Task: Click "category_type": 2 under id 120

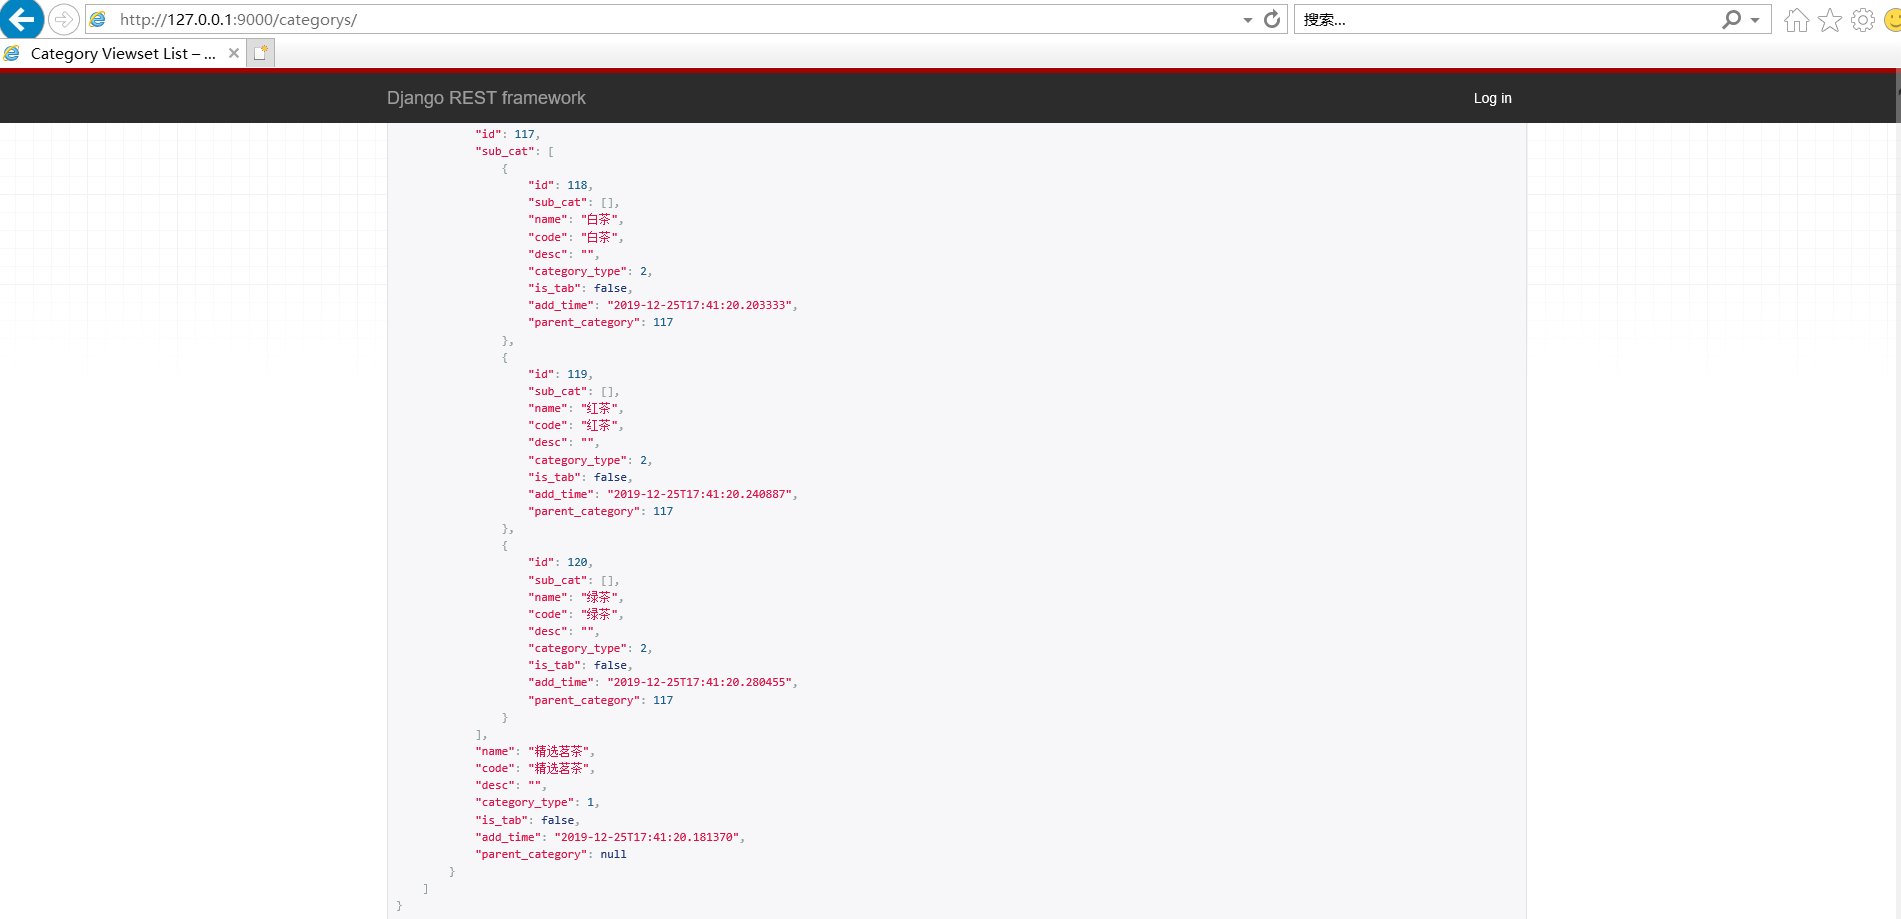Action: pyautogui.click(x=590, y=648)
